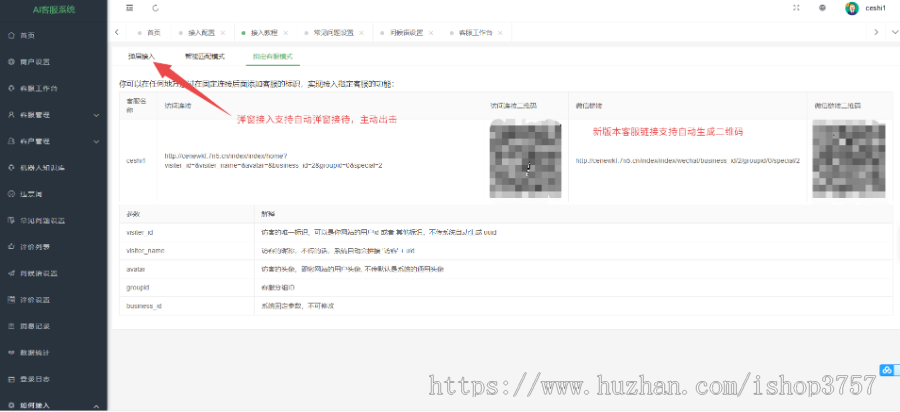
Task: Click the 商户设置 gear icon in sidebar
Action: coord(11,62)
